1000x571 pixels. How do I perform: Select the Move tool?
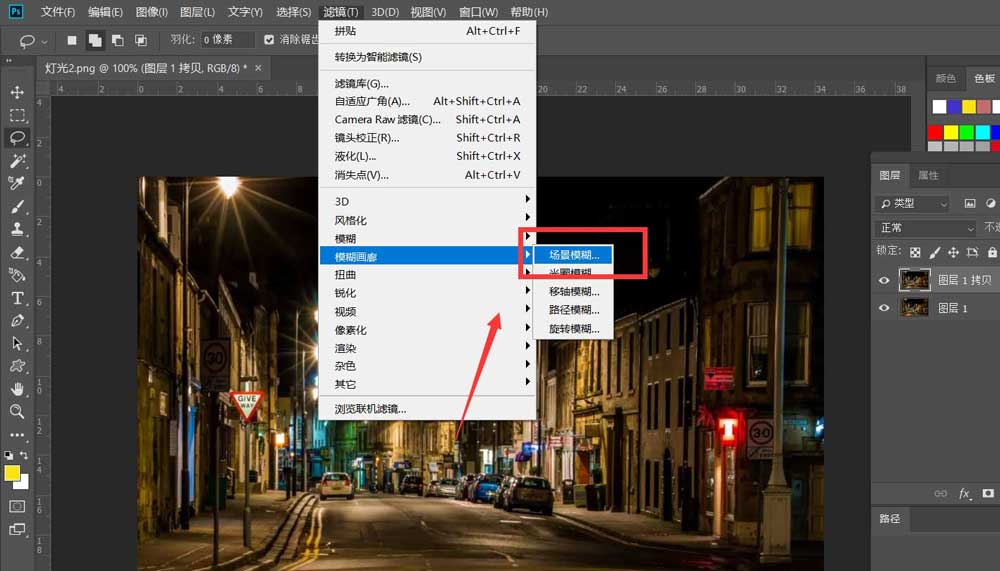(17, 92)
